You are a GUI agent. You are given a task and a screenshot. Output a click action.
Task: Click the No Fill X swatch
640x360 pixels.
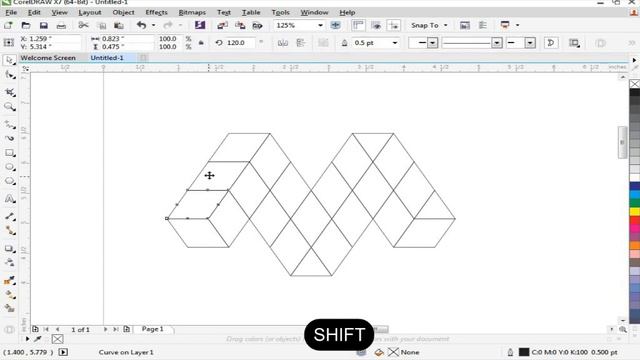coord(635,84)
